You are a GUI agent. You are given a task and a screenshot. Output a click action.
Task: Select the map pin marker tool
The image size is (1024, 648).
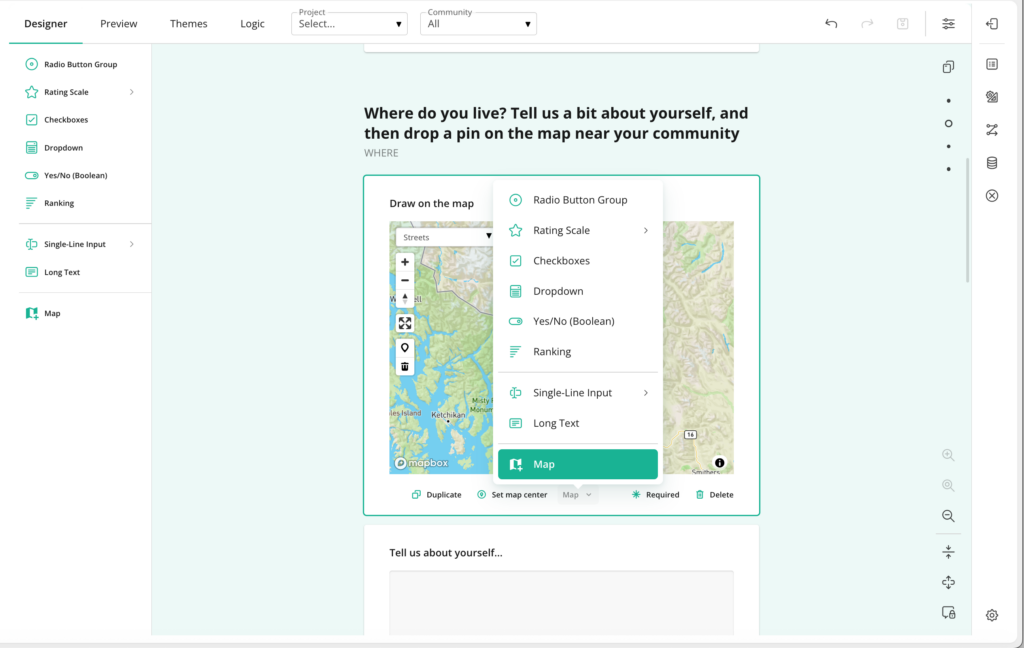point(405,348)
